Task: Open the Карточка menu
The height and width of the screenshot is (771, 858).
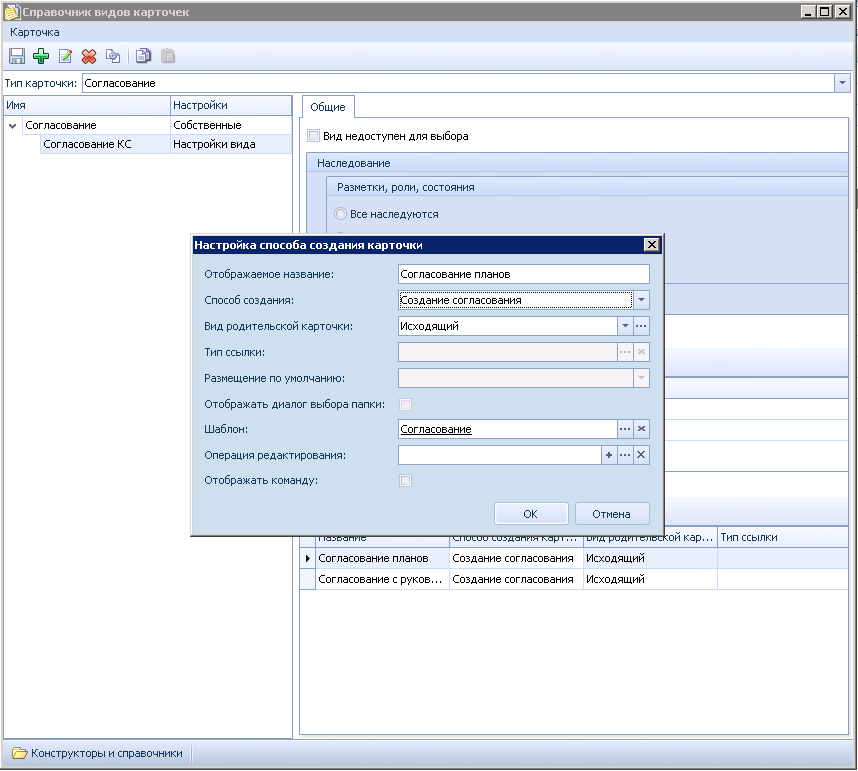Action: 34,32
